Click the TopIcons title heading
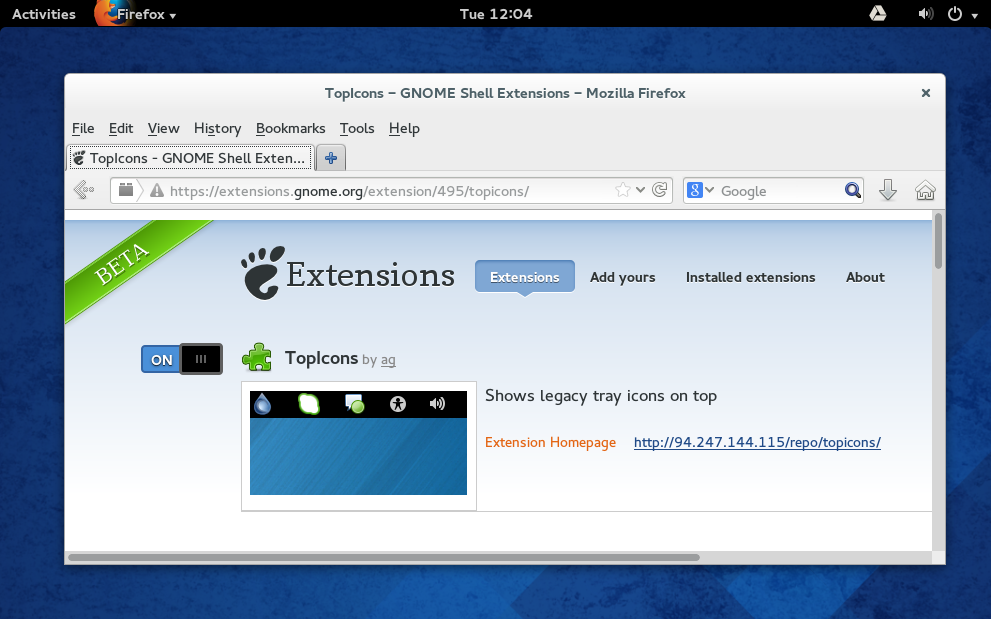The width and height of the screenshot is (991, 619). tap(321, 358)
